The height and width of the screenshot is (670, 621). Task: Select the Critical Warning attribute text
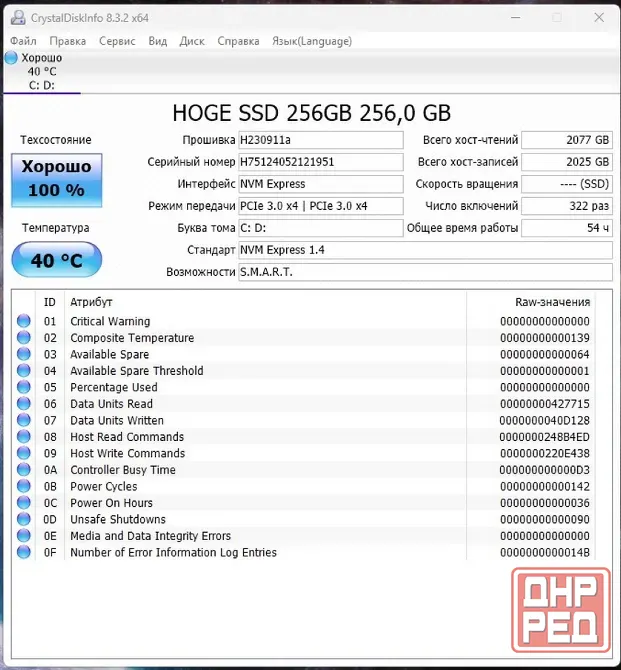110,321
